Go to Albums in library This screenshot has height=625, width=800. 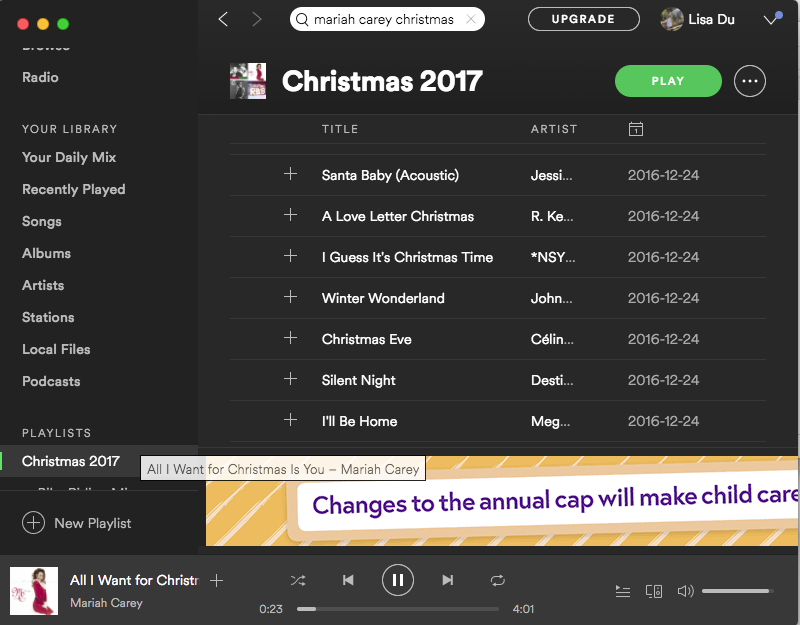tap(46, 253)
